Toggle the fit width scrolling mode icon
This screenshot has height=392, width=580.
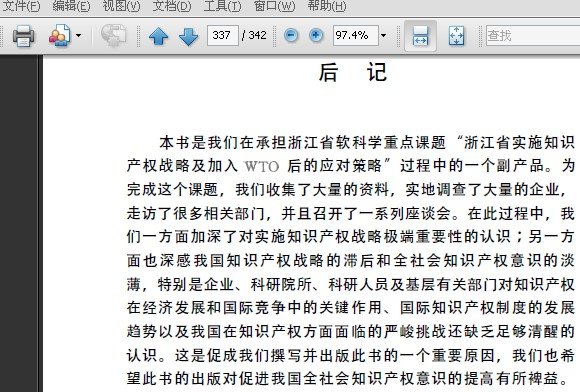[x=420, y=36]
